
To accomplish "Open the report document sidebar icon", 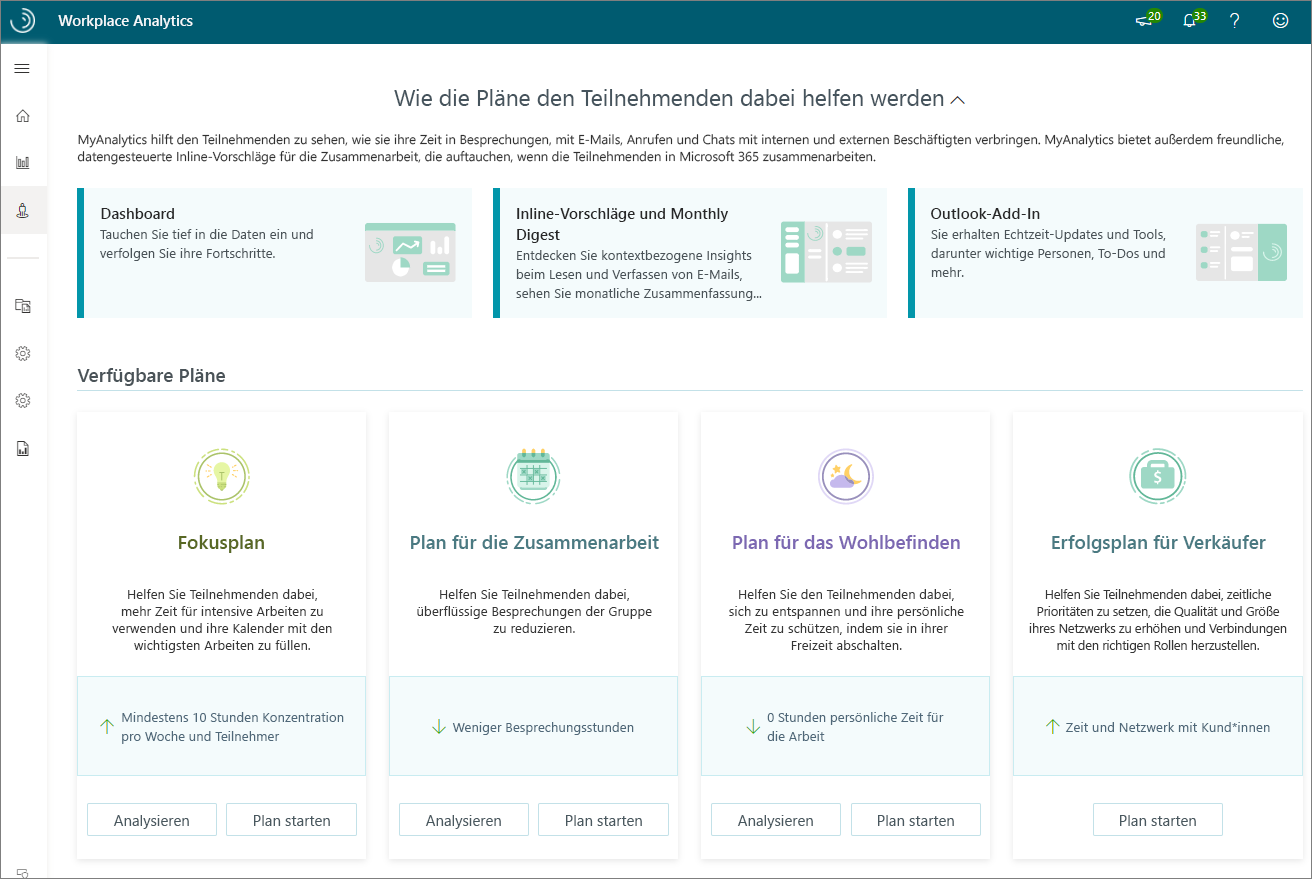I will click(x=22, y=448).
